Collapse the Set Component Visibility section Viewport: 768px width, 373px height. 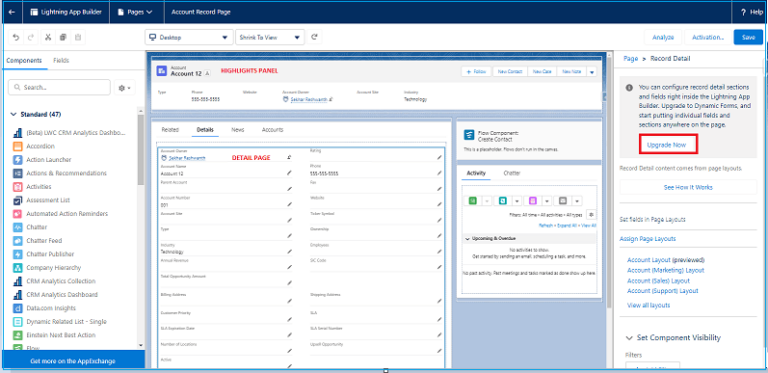(629, 338)
